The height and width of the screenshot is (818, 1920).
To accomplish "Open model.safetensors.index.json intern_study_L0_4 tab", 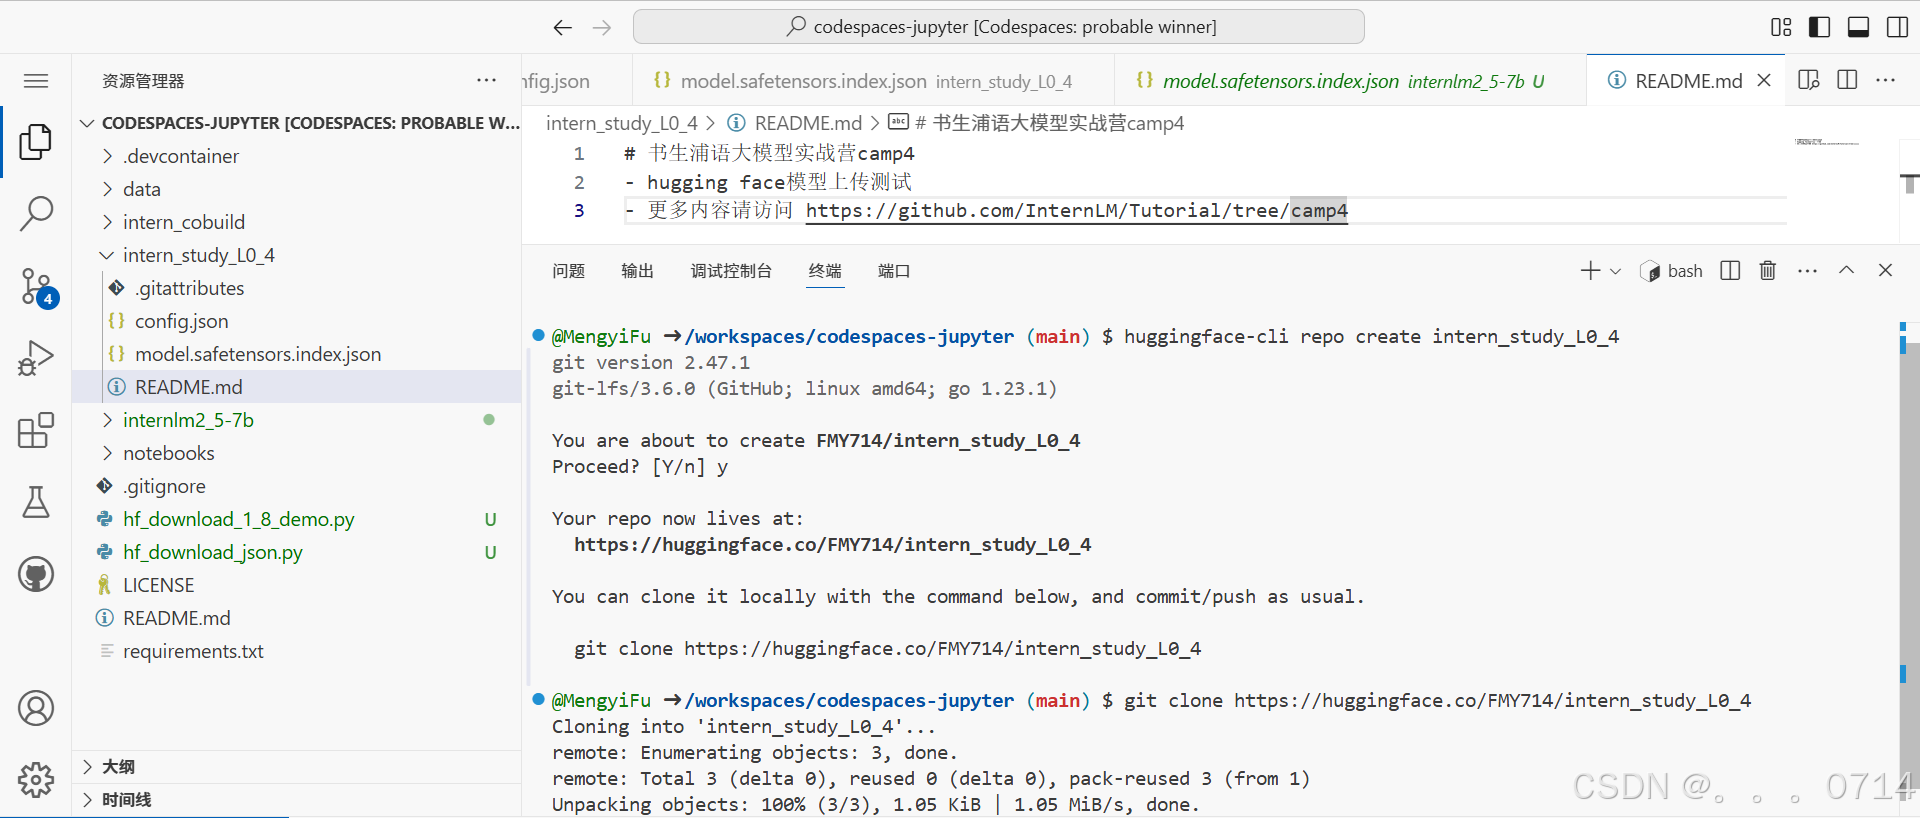I will (x=873, y=81).
